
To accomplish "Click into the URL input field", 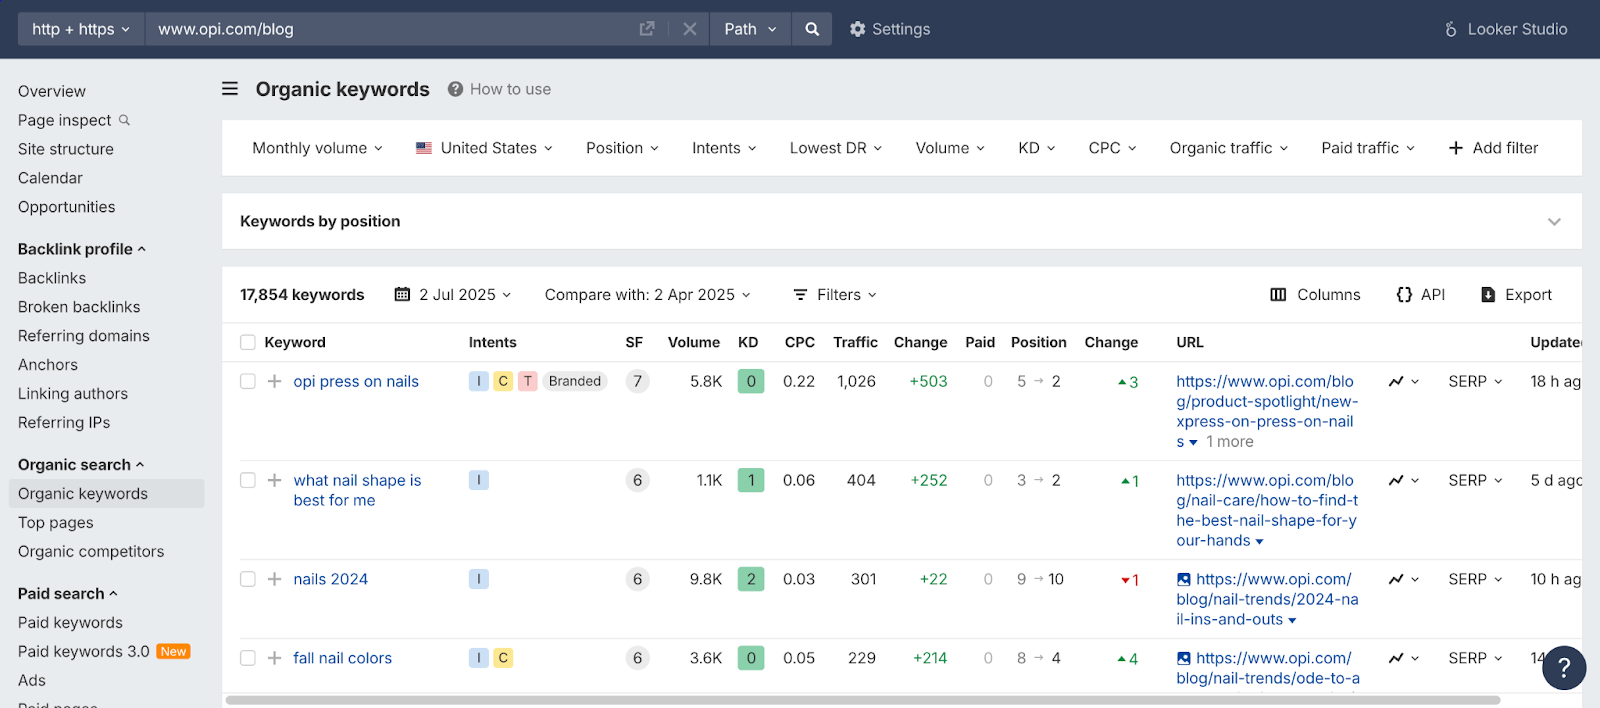I will pyautogui.click(x=390, y=29).
